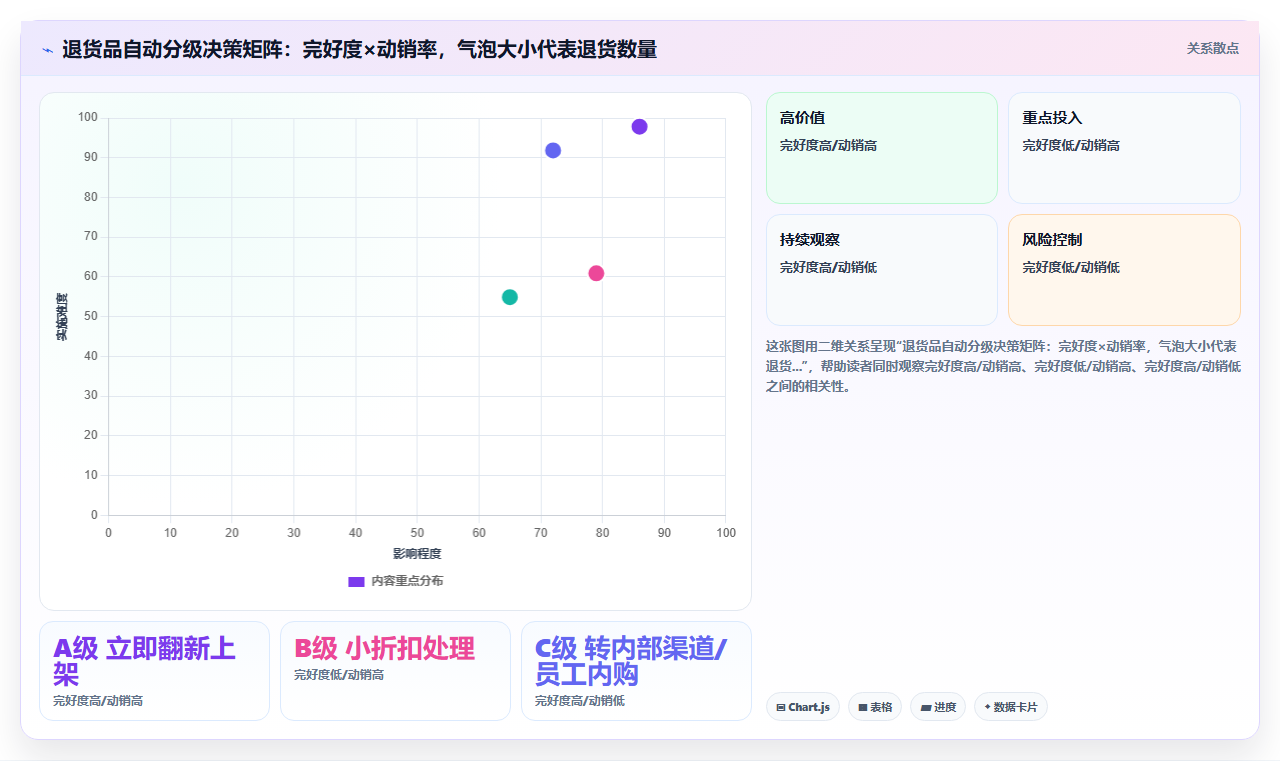Click the blue scatter point near 92
The width and height of the screenshot is (1280, 761).
(x=553, y=150)
